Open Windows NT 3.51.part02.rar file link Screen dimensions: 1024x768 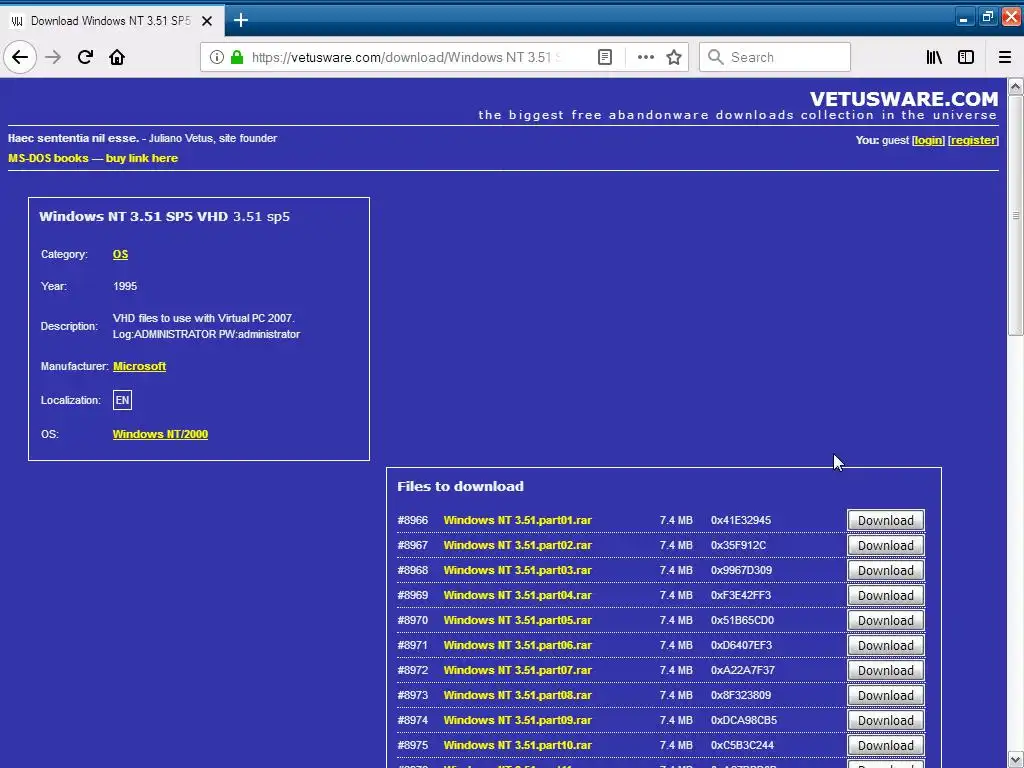pyautogui.click(x=517, y=545)
